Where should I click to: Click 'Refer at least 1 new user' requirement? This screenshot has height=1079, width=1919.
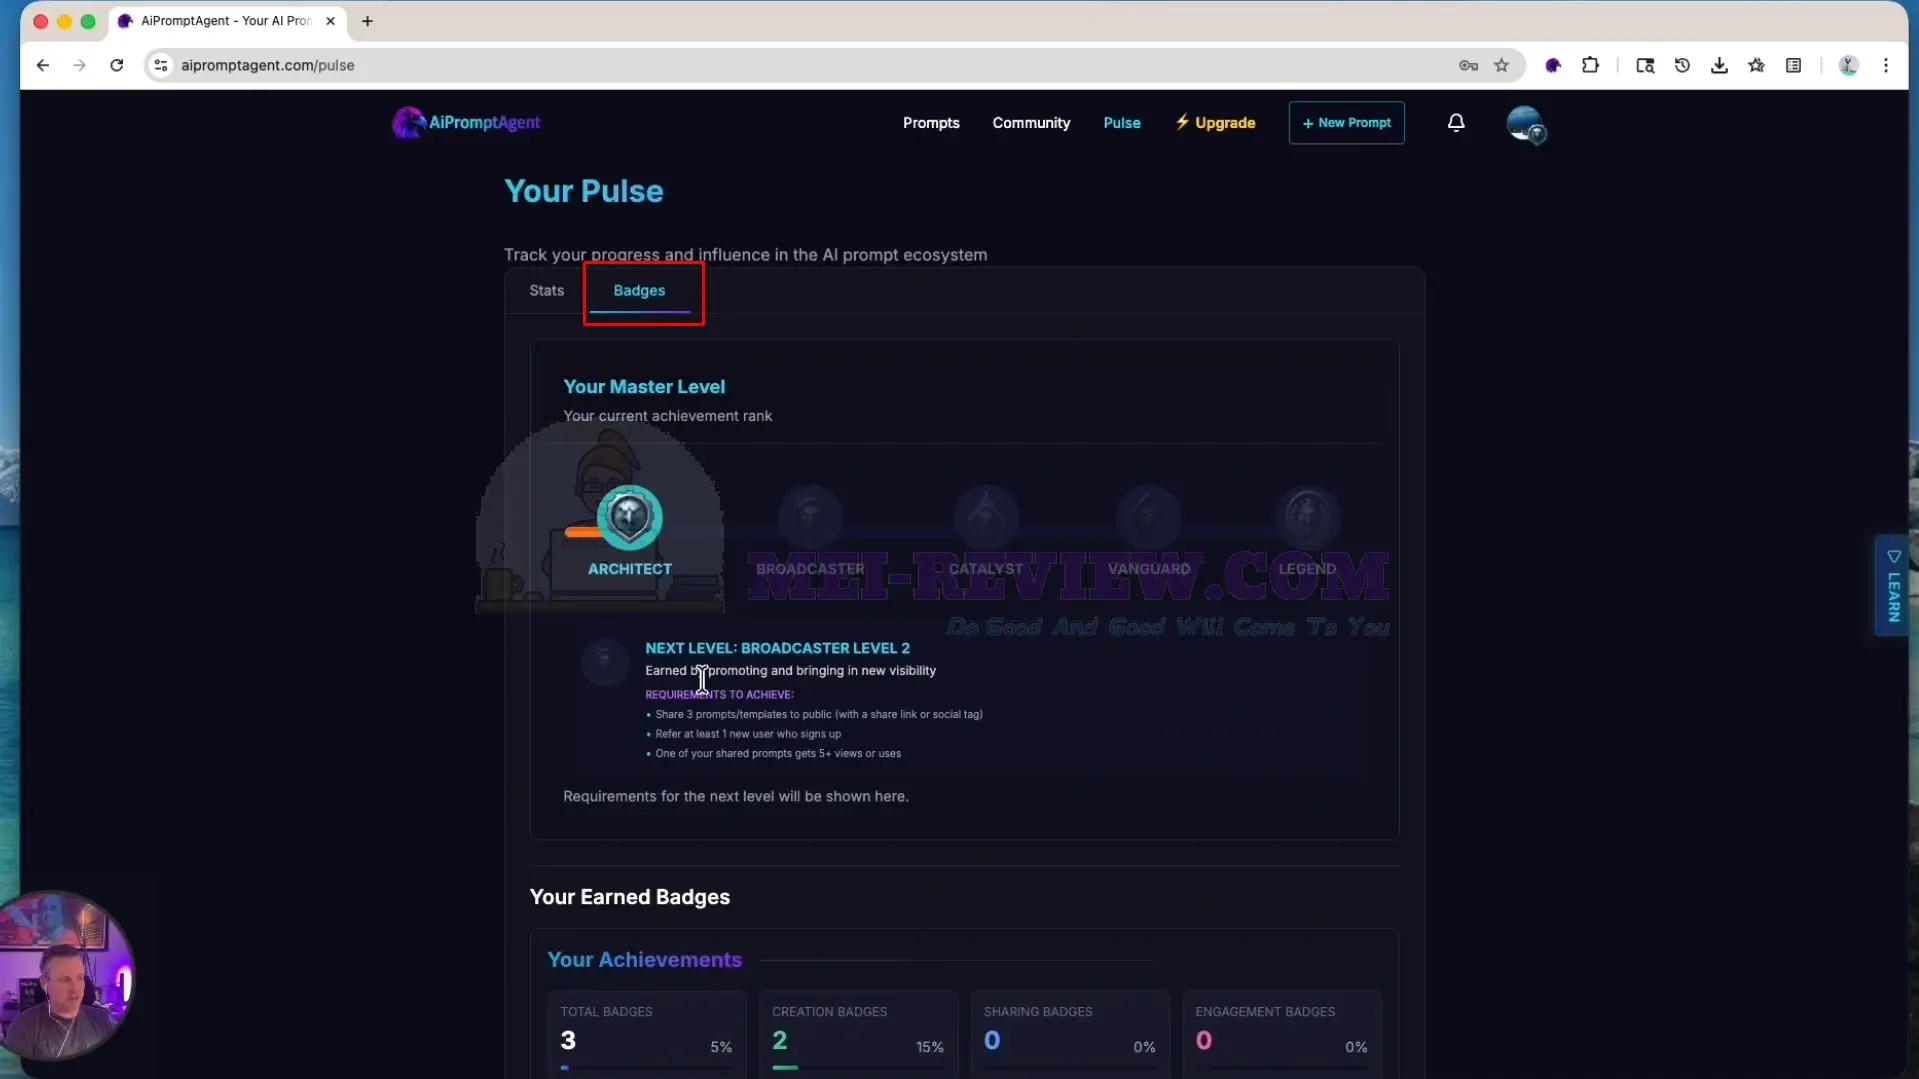click(748, 734)
